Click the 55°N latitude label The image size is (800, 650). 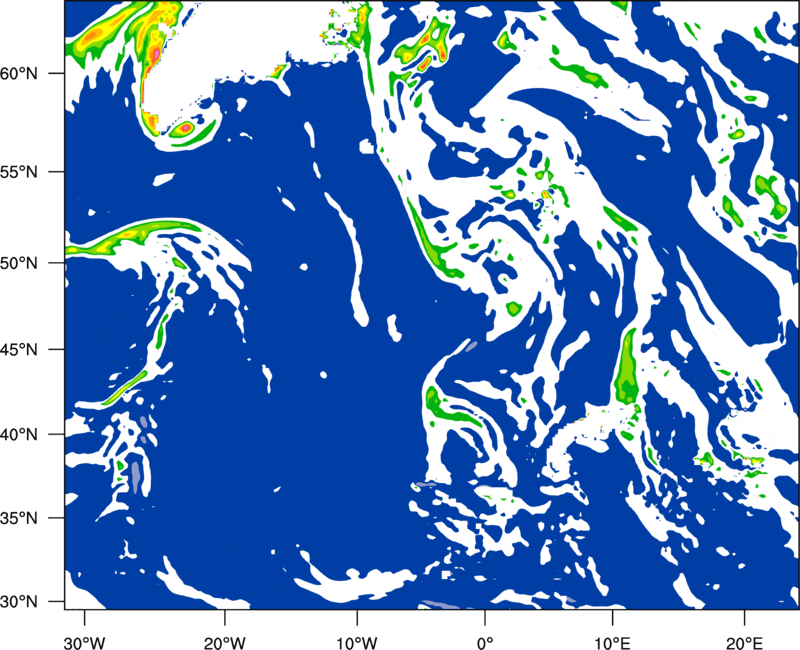tap(19, 172)
